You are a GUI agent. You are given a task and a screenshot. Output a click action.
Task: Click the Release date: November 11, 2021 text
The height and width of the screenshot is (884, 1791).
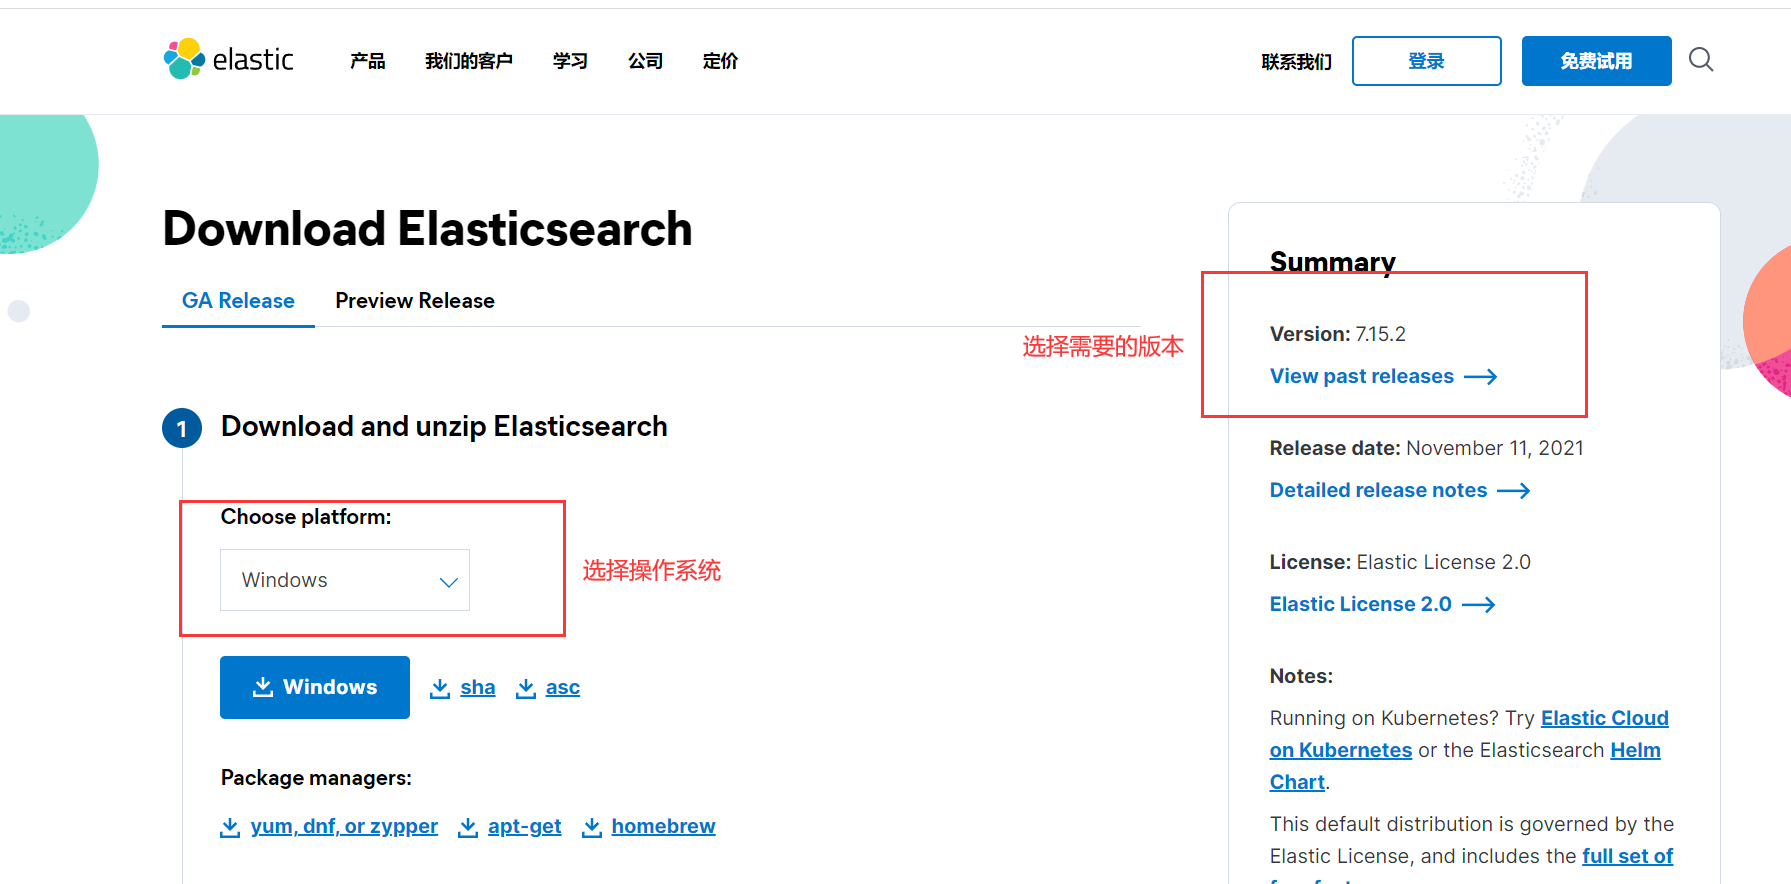coord(1427,449)
